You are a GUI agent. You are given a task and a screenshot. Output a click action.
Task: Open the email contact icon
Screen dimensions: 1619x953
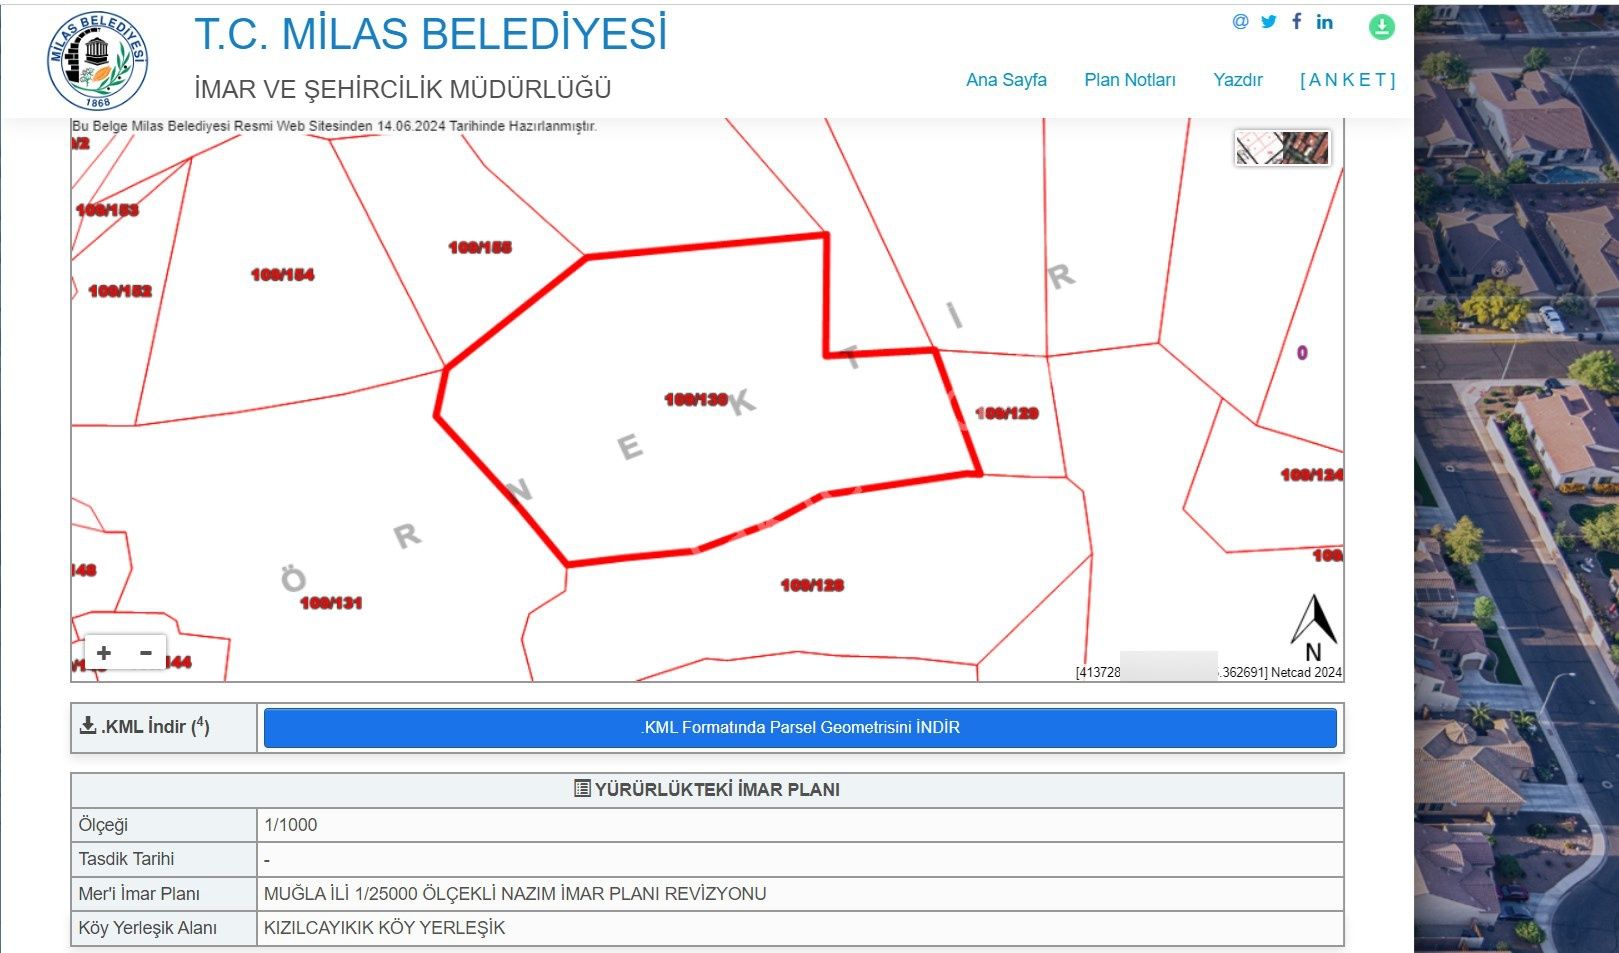(1238, 20)
